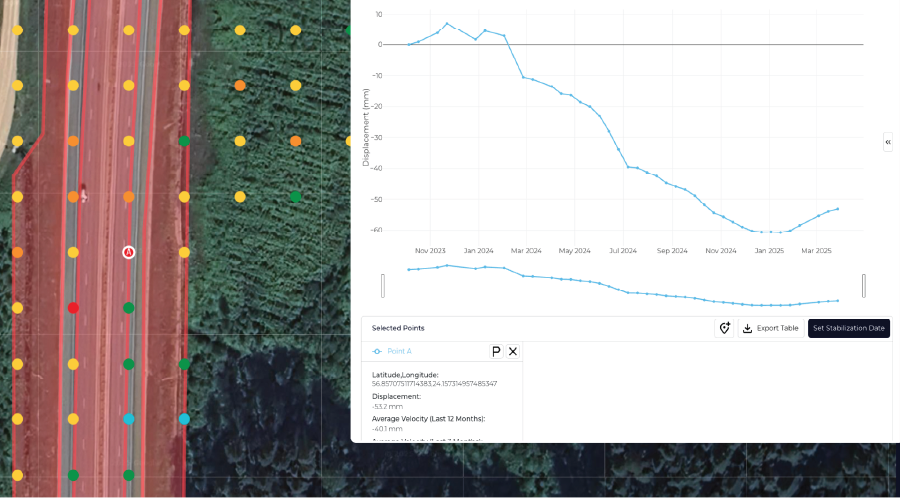
Task: Select the green point in the forest area
Action: (x=295, y=197)
